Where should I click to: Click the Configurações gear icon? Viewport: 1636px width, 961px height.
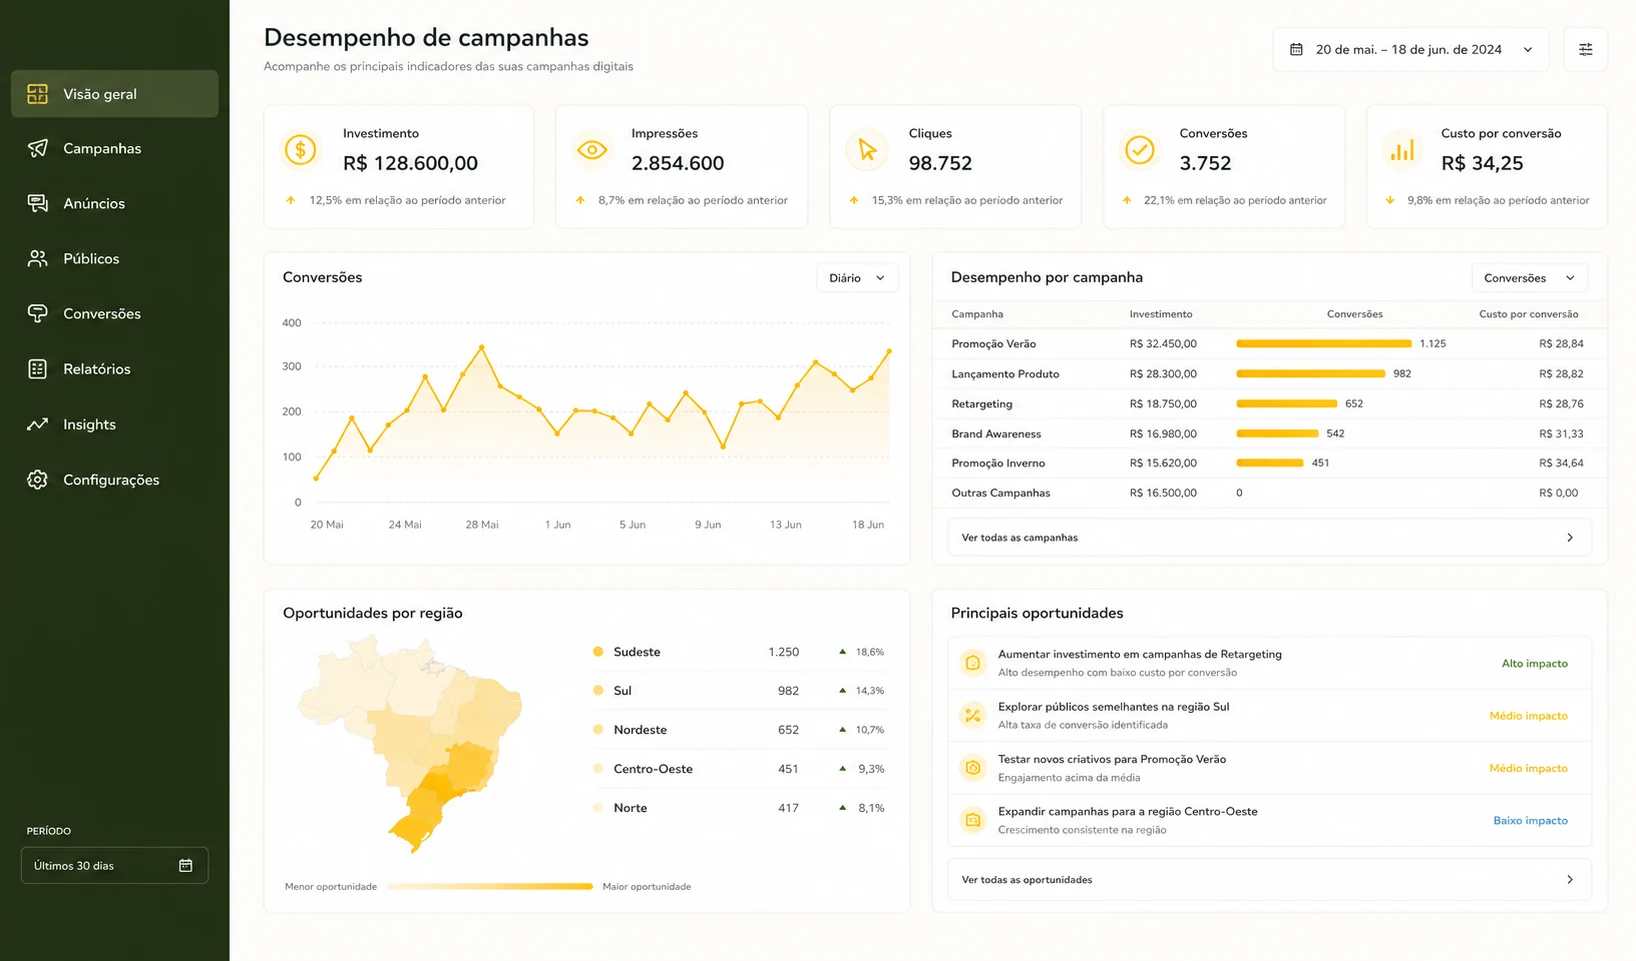37,480
